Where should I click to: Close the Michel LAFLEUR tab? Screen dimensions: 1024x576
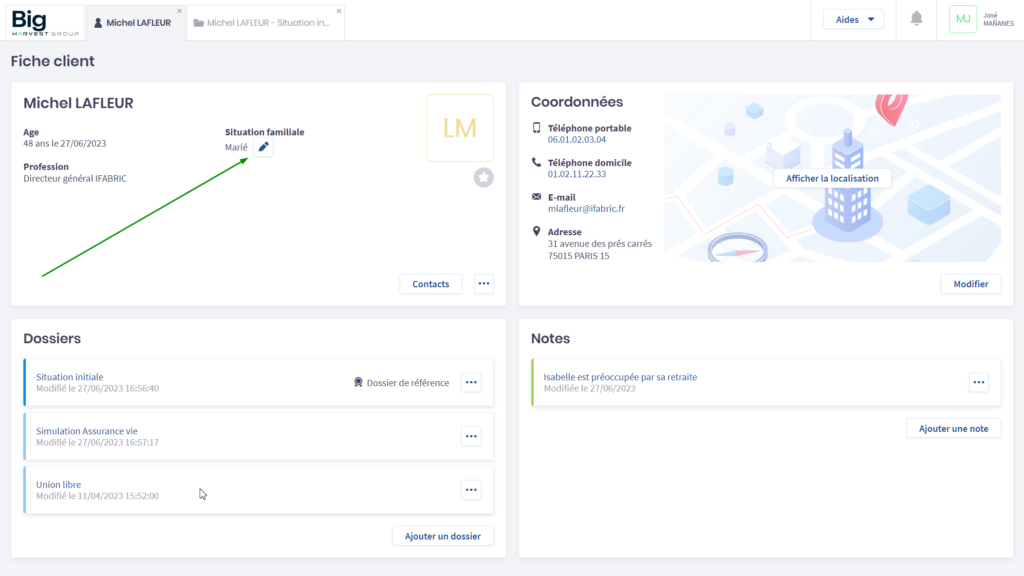(179, 11)
